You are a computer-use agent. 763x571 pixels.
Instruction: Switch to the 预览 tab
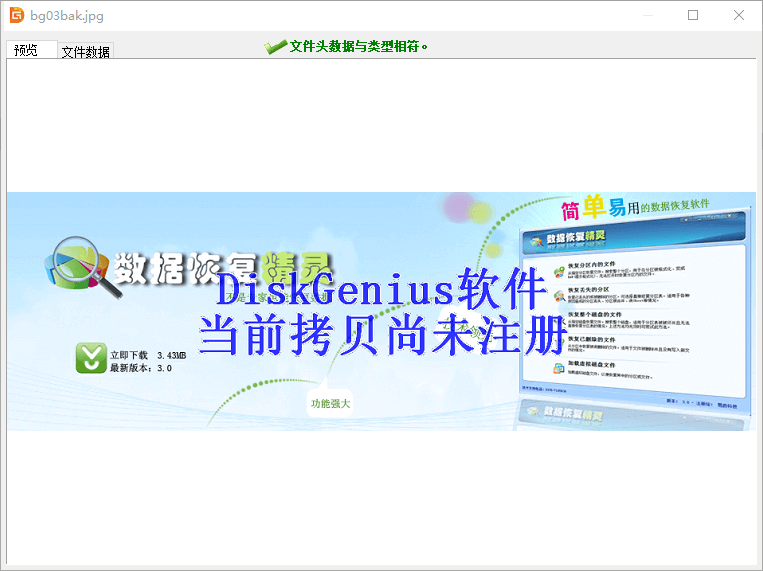pos(32,50)
